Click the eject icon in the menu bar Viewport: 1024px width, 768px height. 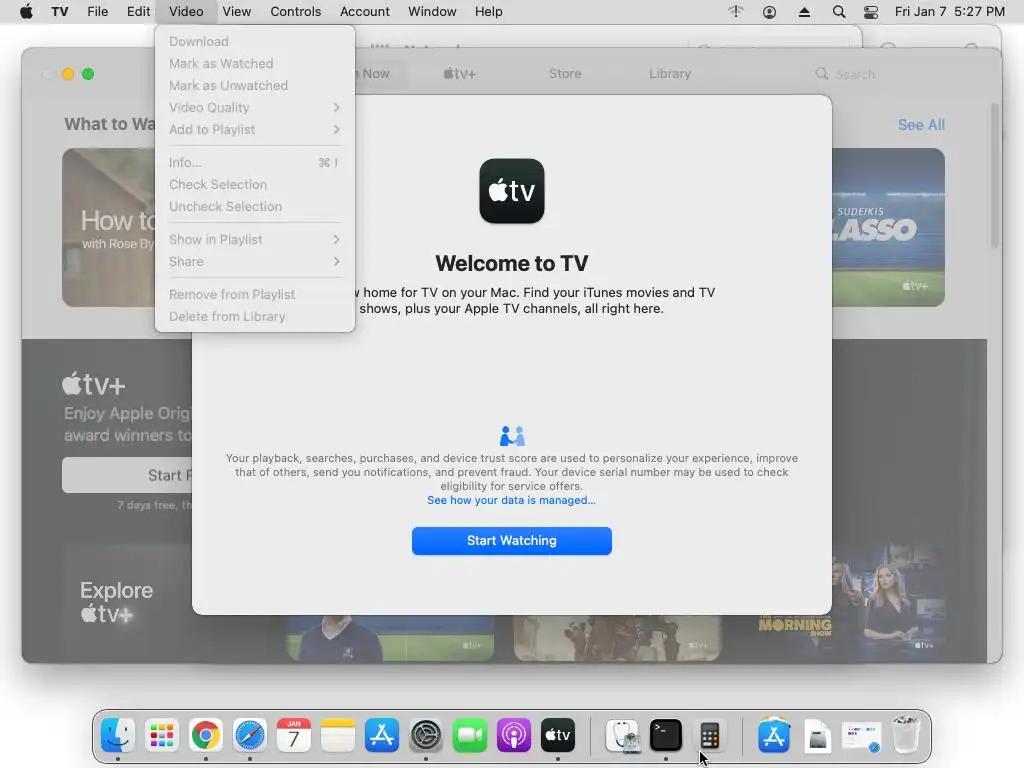click(805, 12)
